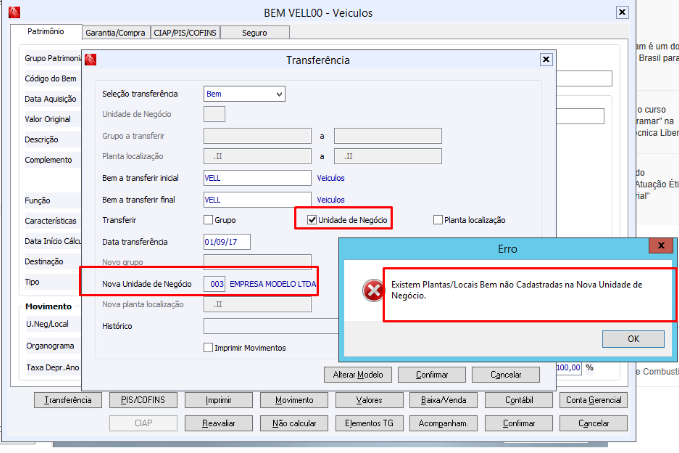The image size is (679, 453).
Task: Open the Movimento button
Action: click(294, 400)
